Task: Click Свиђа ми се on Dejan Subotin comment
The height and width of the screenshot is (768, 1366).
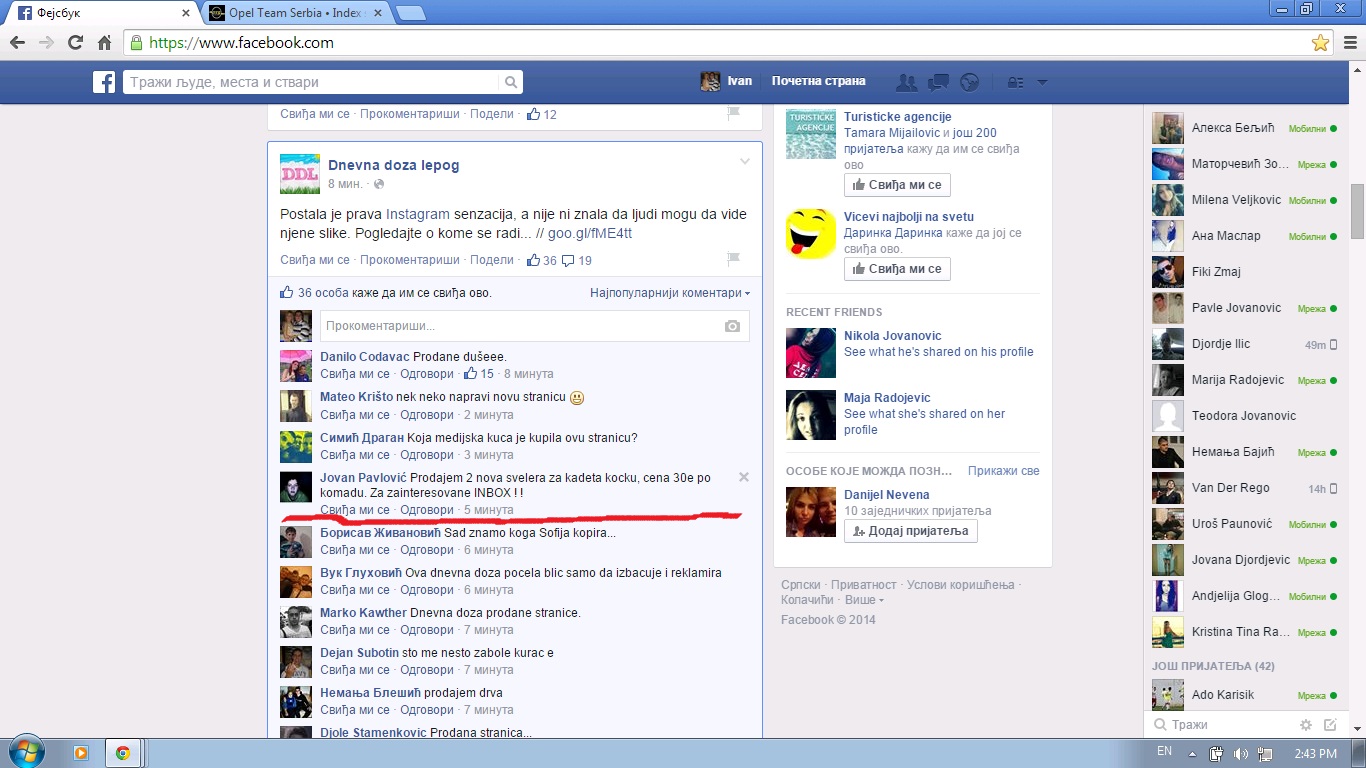Action: pyautogui.click(x=354, y=670)
